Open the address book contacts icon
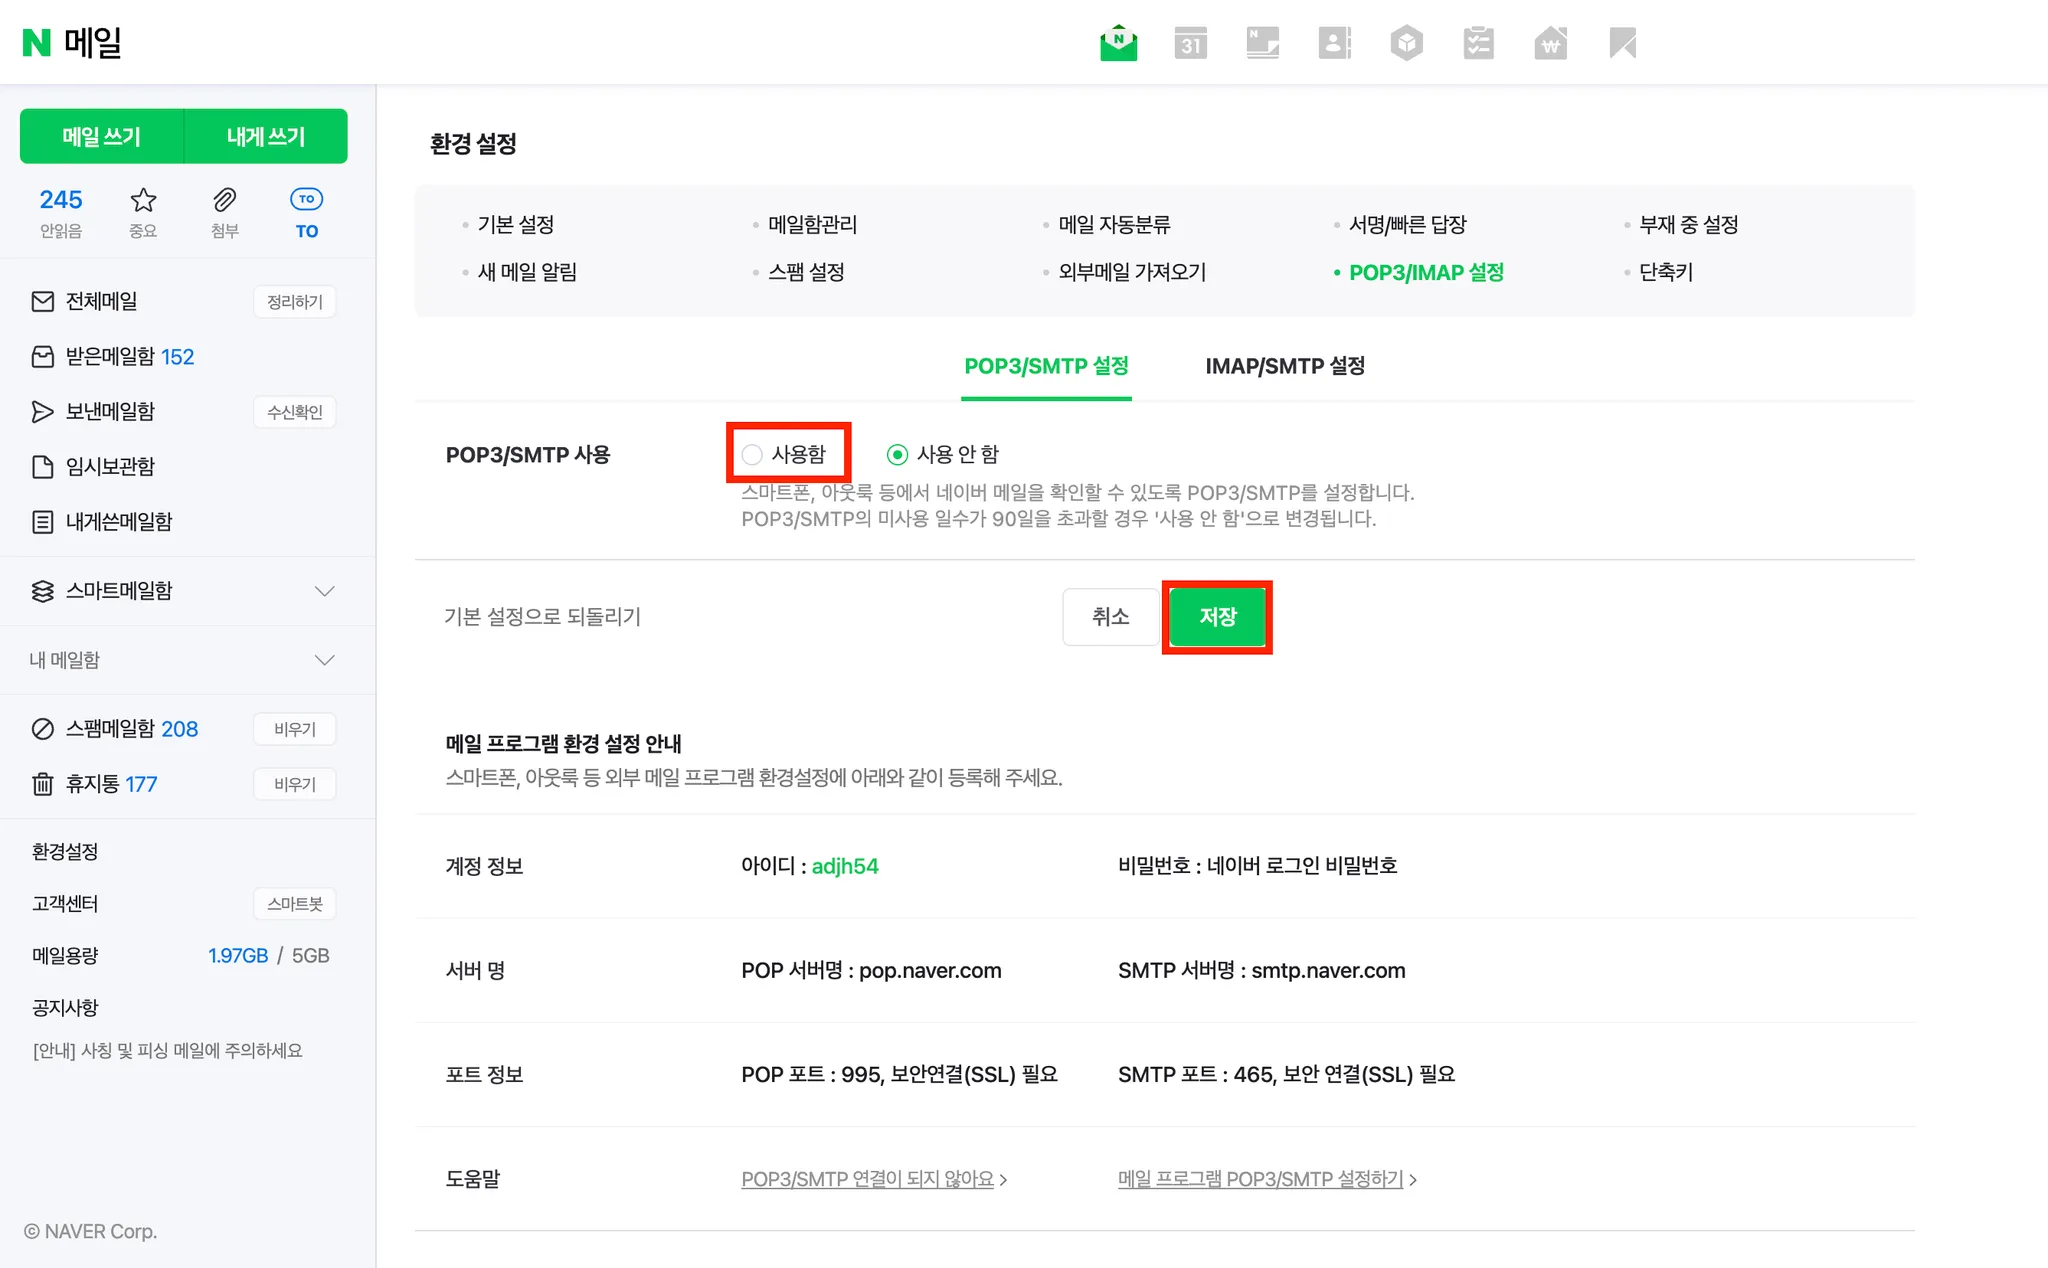 pos(1334,43)
